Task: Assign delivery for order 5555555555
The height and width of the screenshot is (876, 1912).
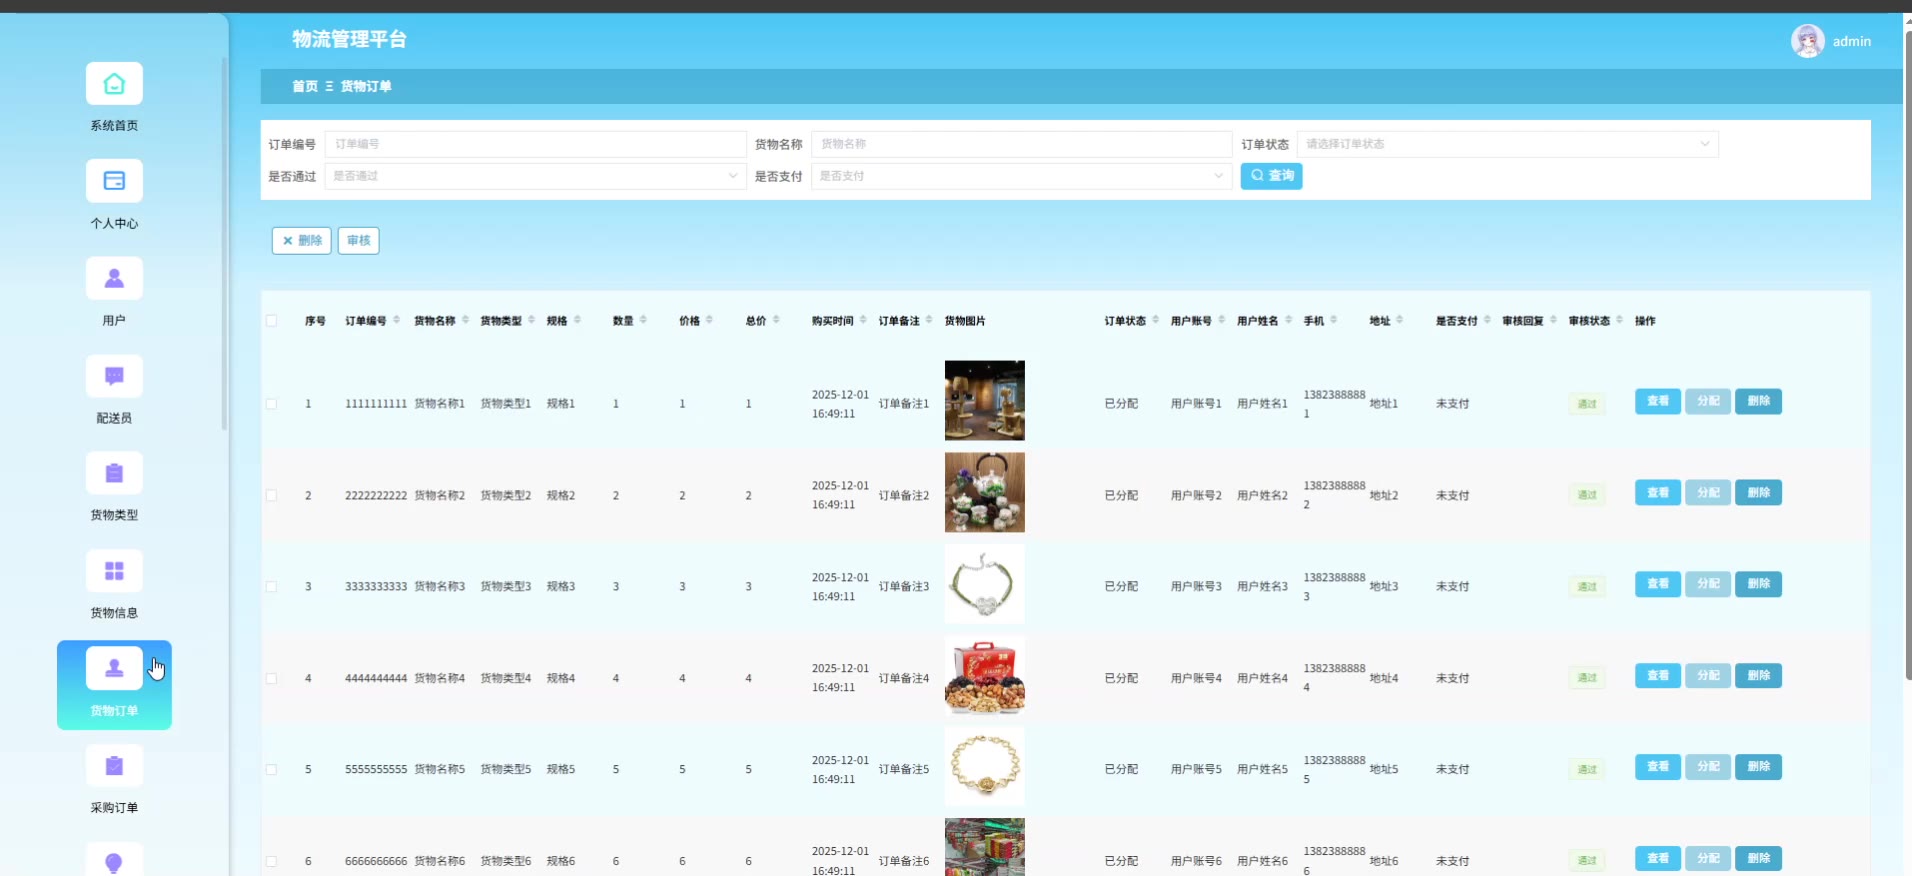Action: click(x=1708, y=767)
